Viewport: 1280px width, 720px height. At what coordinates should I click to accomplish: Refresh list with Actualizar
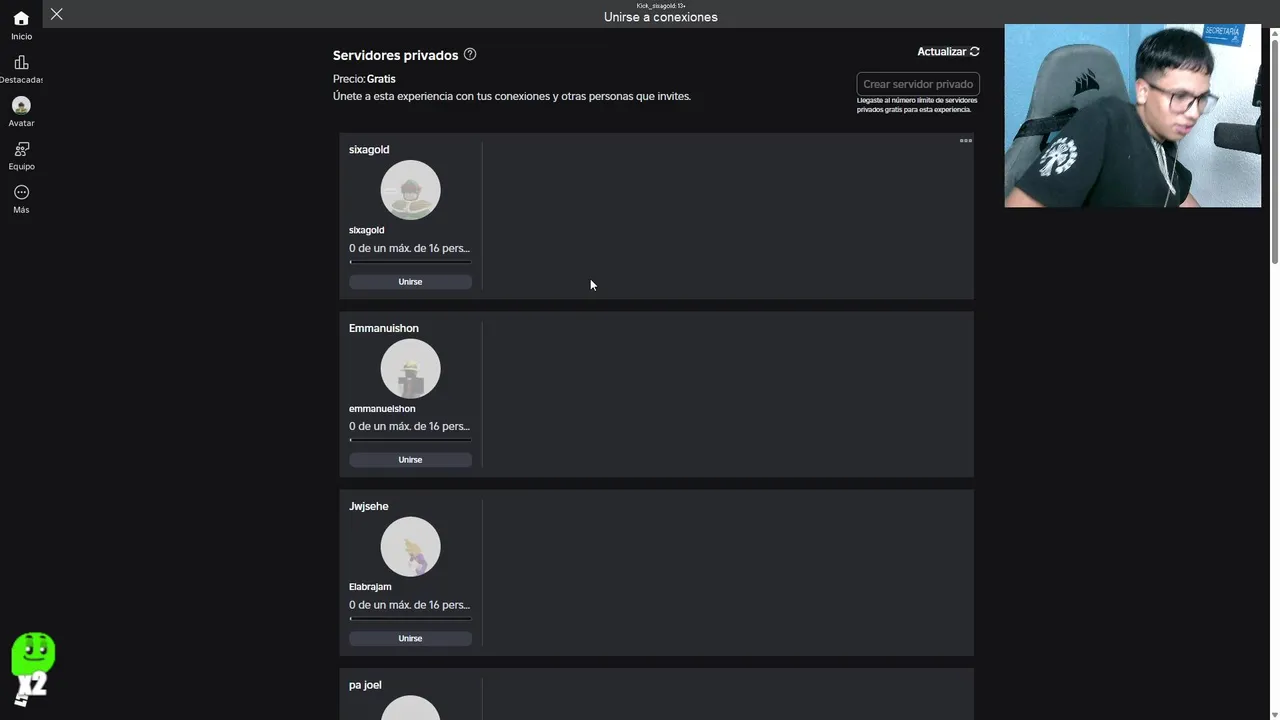click(948, 51)
